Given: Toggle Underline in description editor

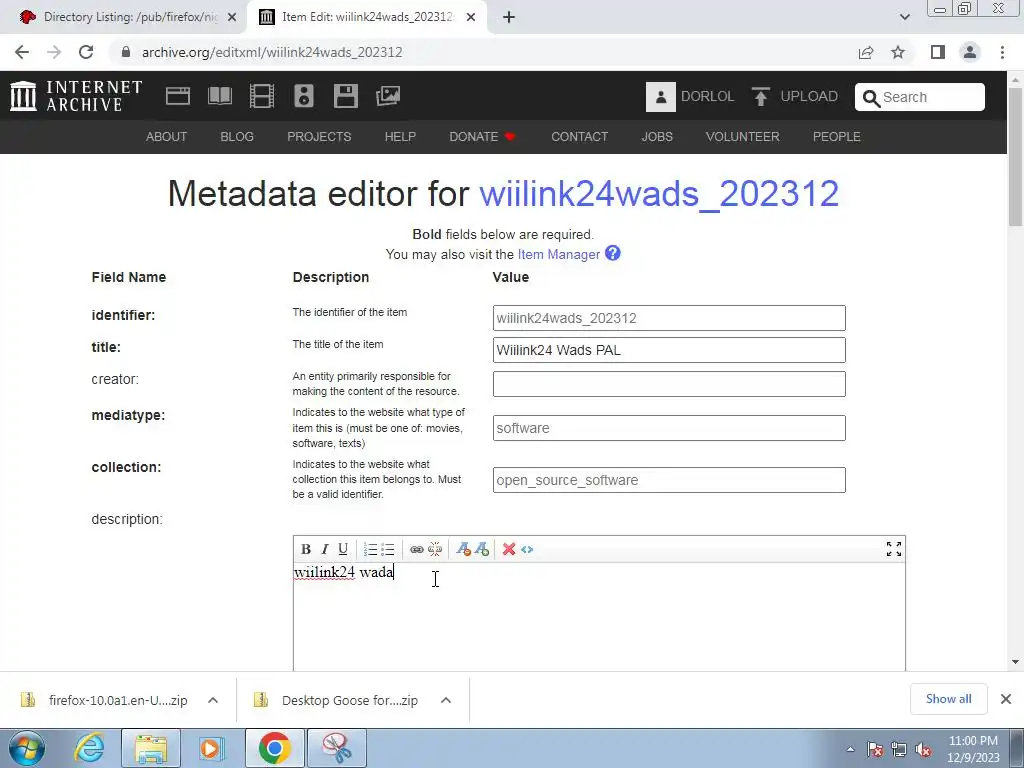Looking at the screenshot, I should tap(343, 549).
